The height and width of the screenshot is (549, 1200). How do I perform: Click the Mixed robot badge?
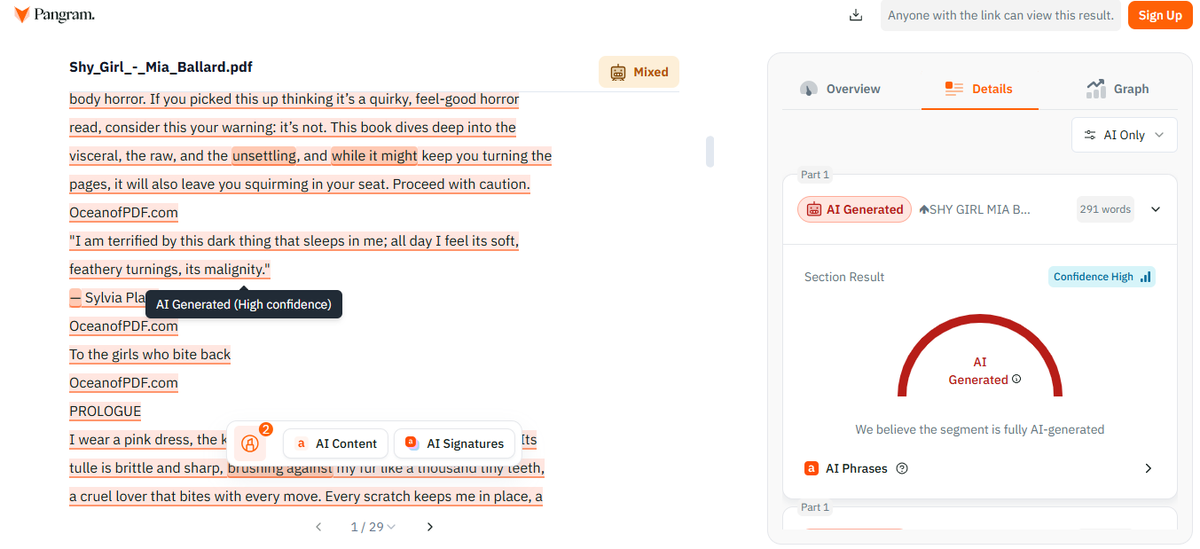[639, 72]
